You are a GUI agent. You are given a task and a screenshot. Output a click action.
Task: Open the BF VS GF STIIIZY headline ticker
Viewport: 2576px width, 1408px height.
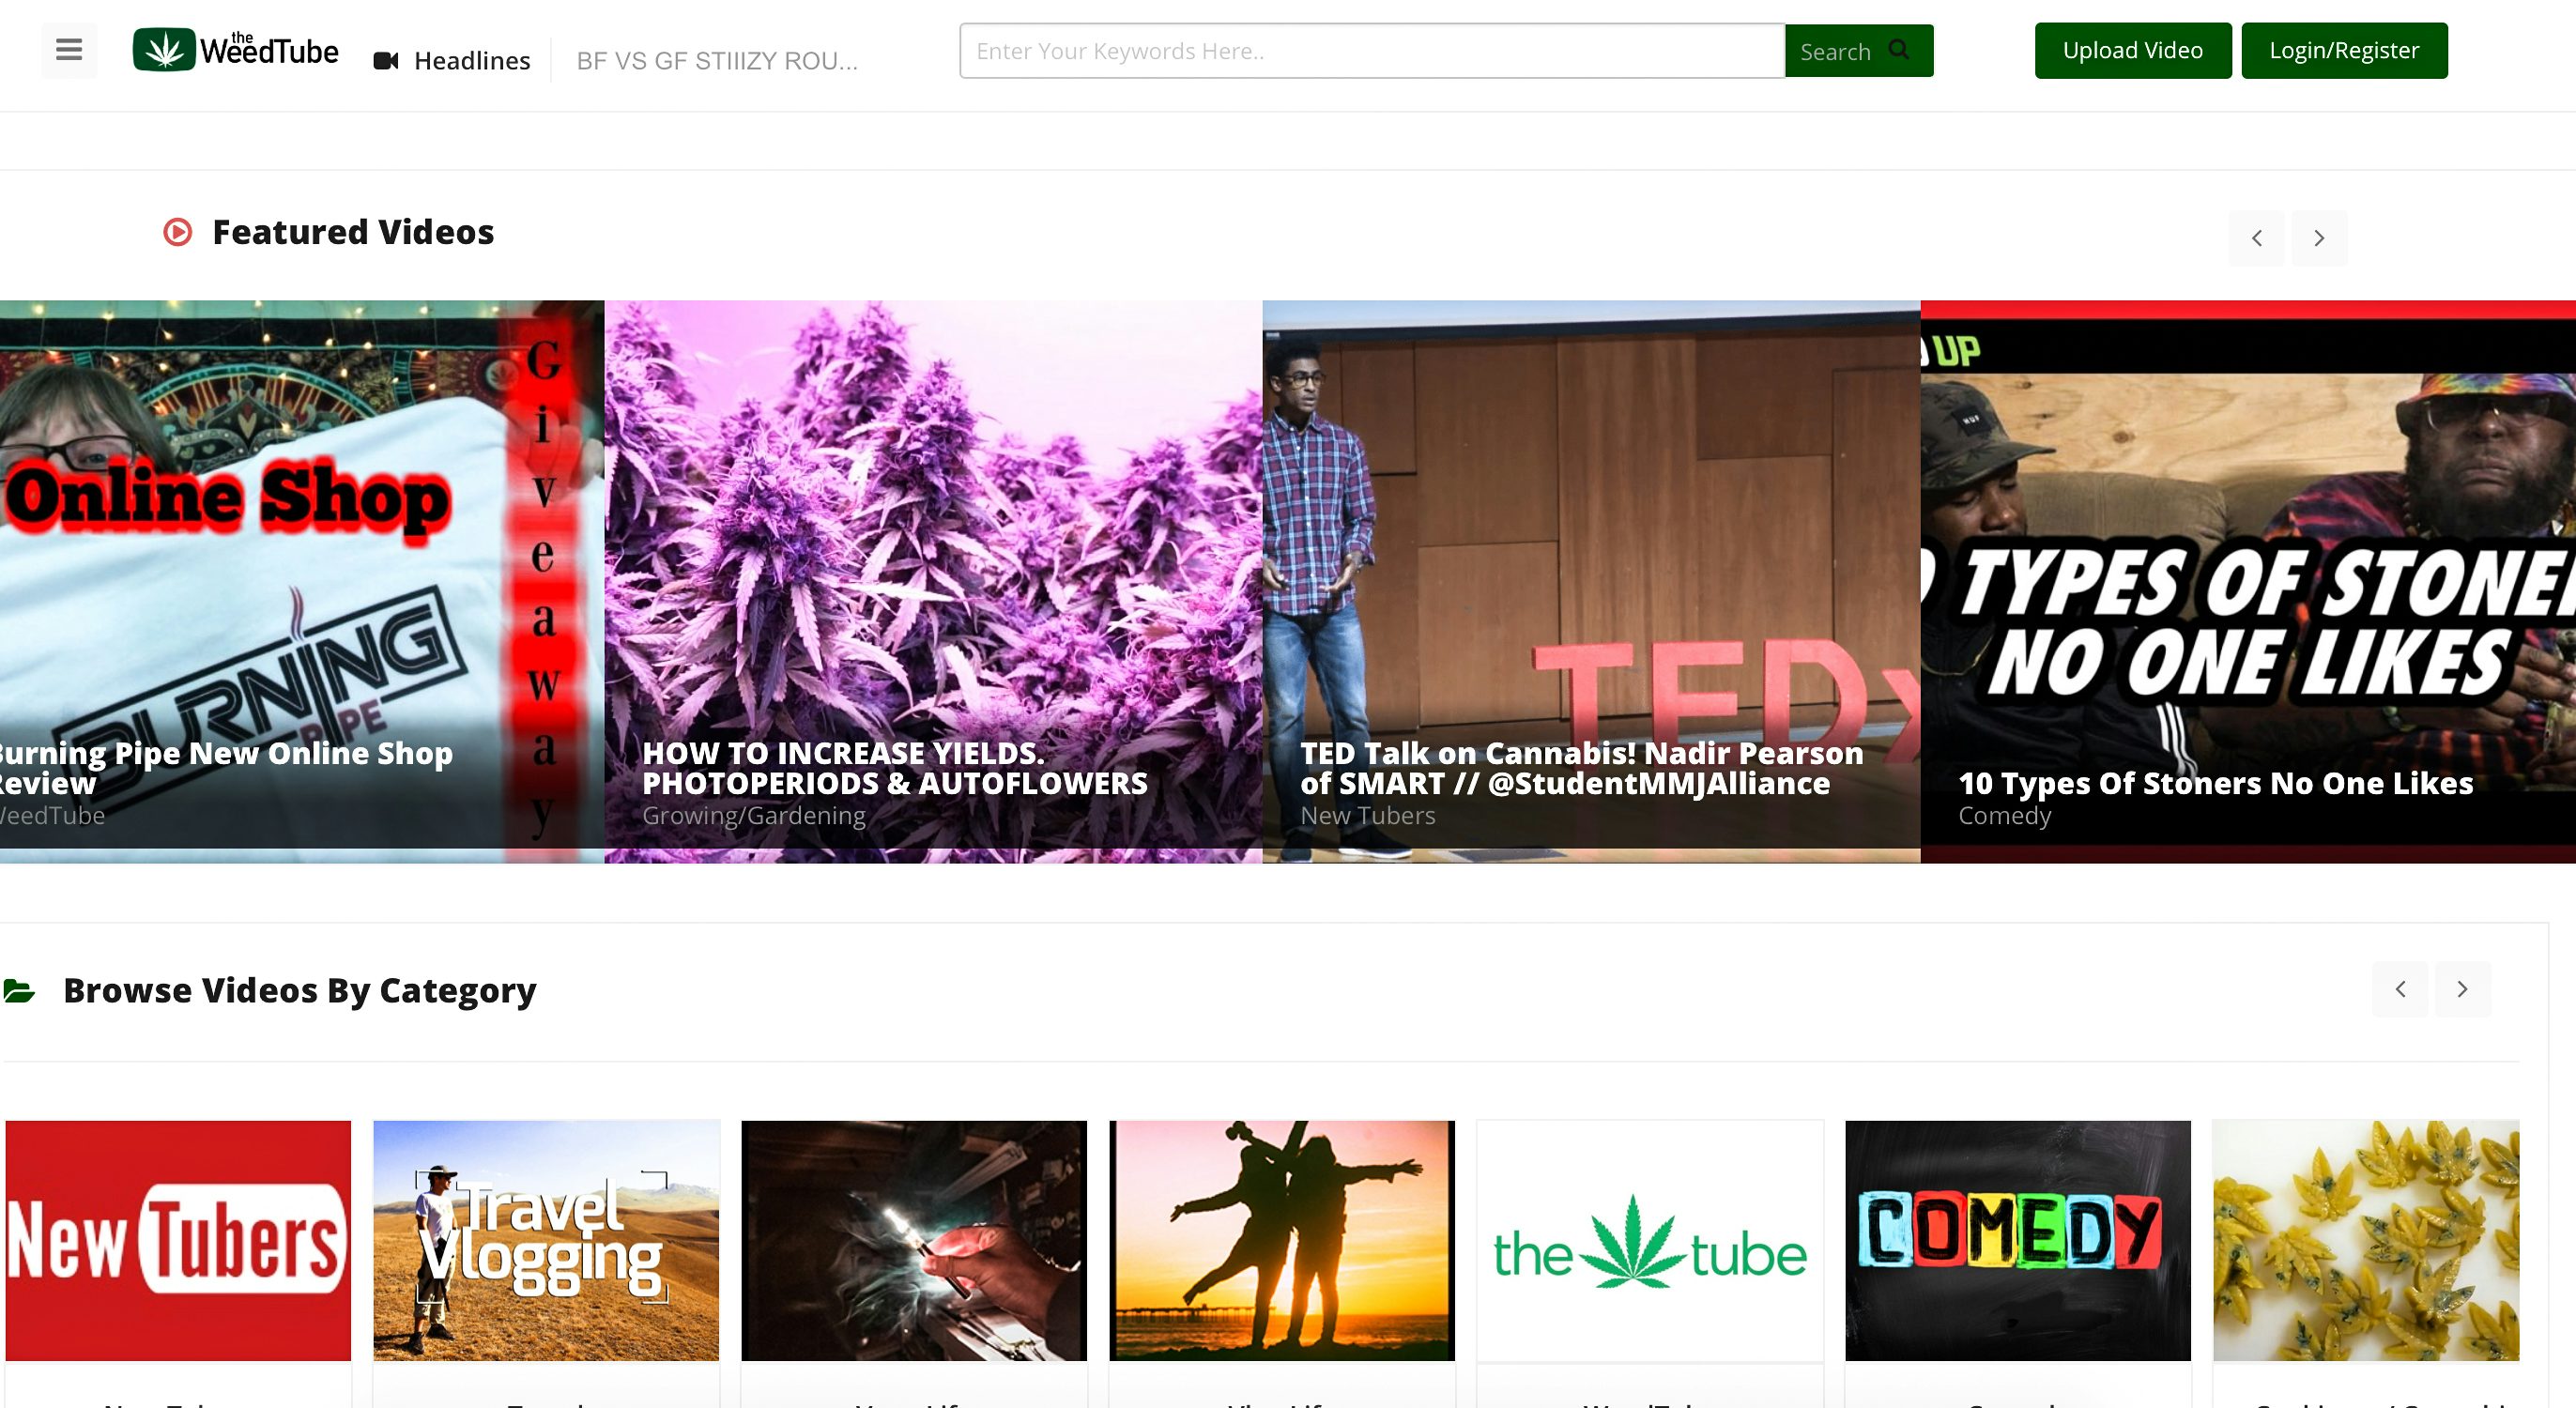pos(716,60)
